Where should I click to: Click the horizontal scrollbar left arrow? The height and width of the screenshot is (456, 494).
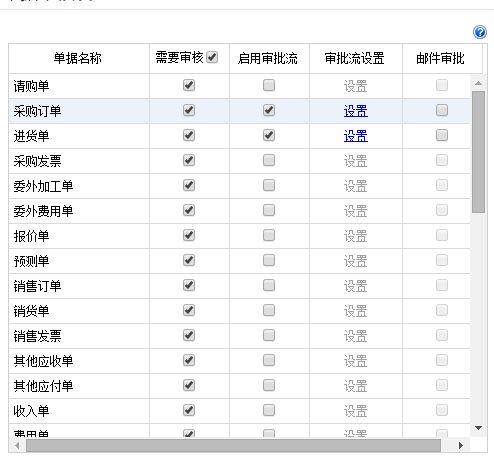17,445
